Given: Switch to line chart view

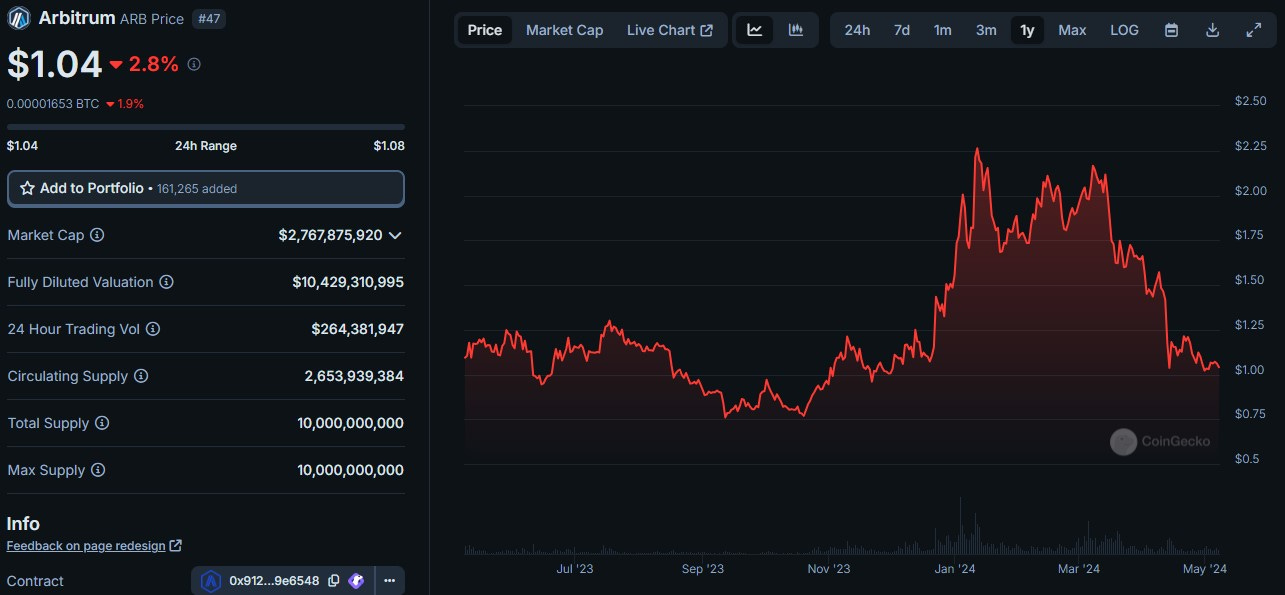Looking at the screenshot, I should pos(755,30).
